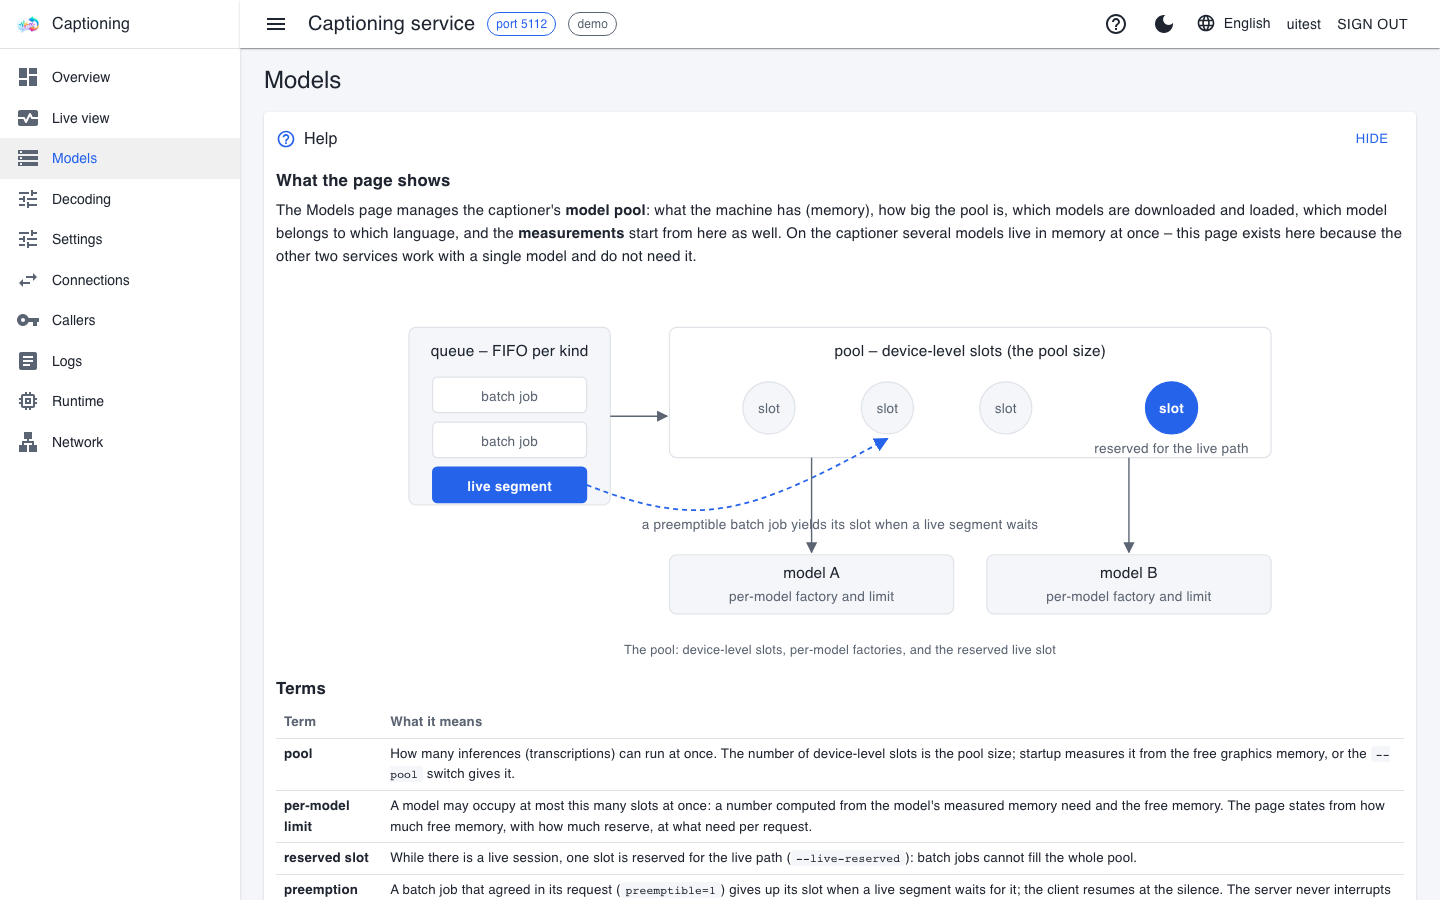
Task: Click the Captioning app logo icon
Action: tap(28, 24)
